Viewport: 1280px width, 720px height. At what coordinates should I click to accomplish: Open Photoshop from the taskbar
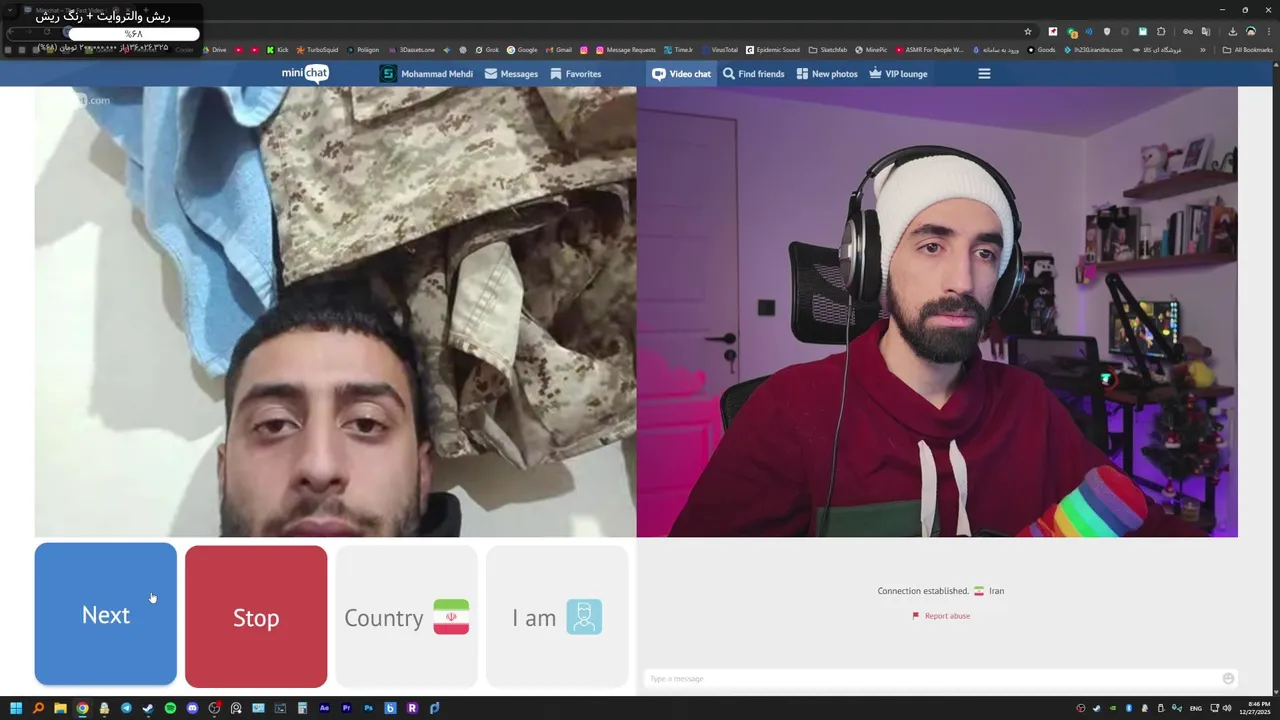[x=368, y=708]
